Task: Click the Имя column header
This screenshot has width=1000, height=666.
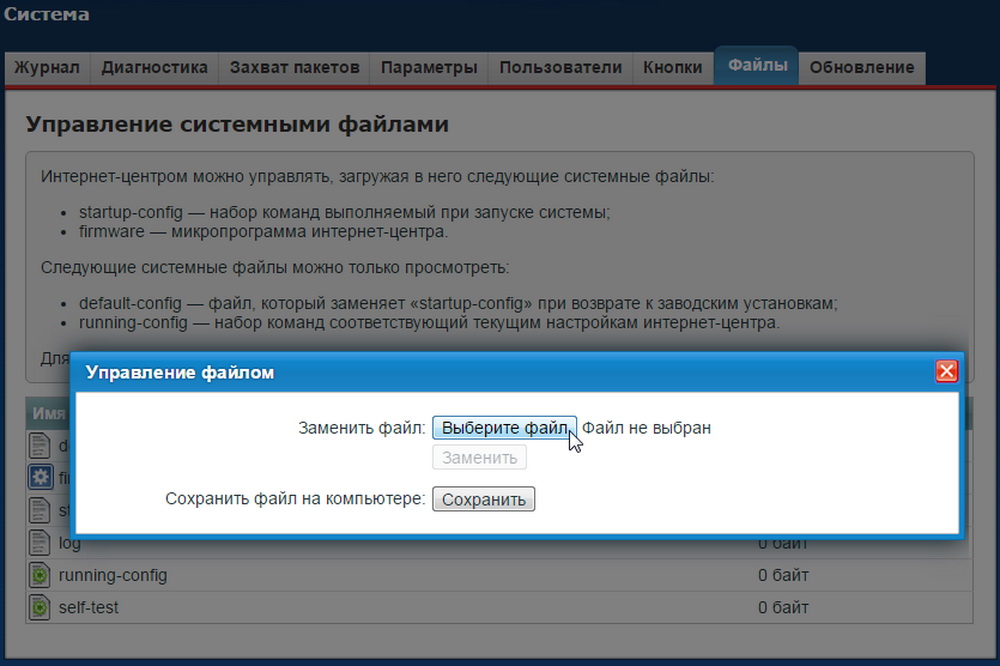Action: pos(52,413)
